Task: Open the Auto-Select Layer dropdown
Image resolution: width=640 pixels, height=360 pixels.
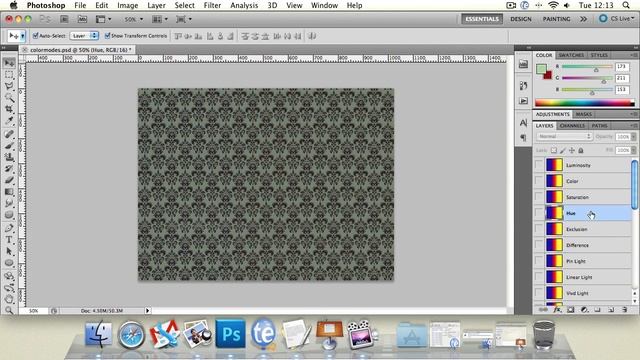Action: 84,36
